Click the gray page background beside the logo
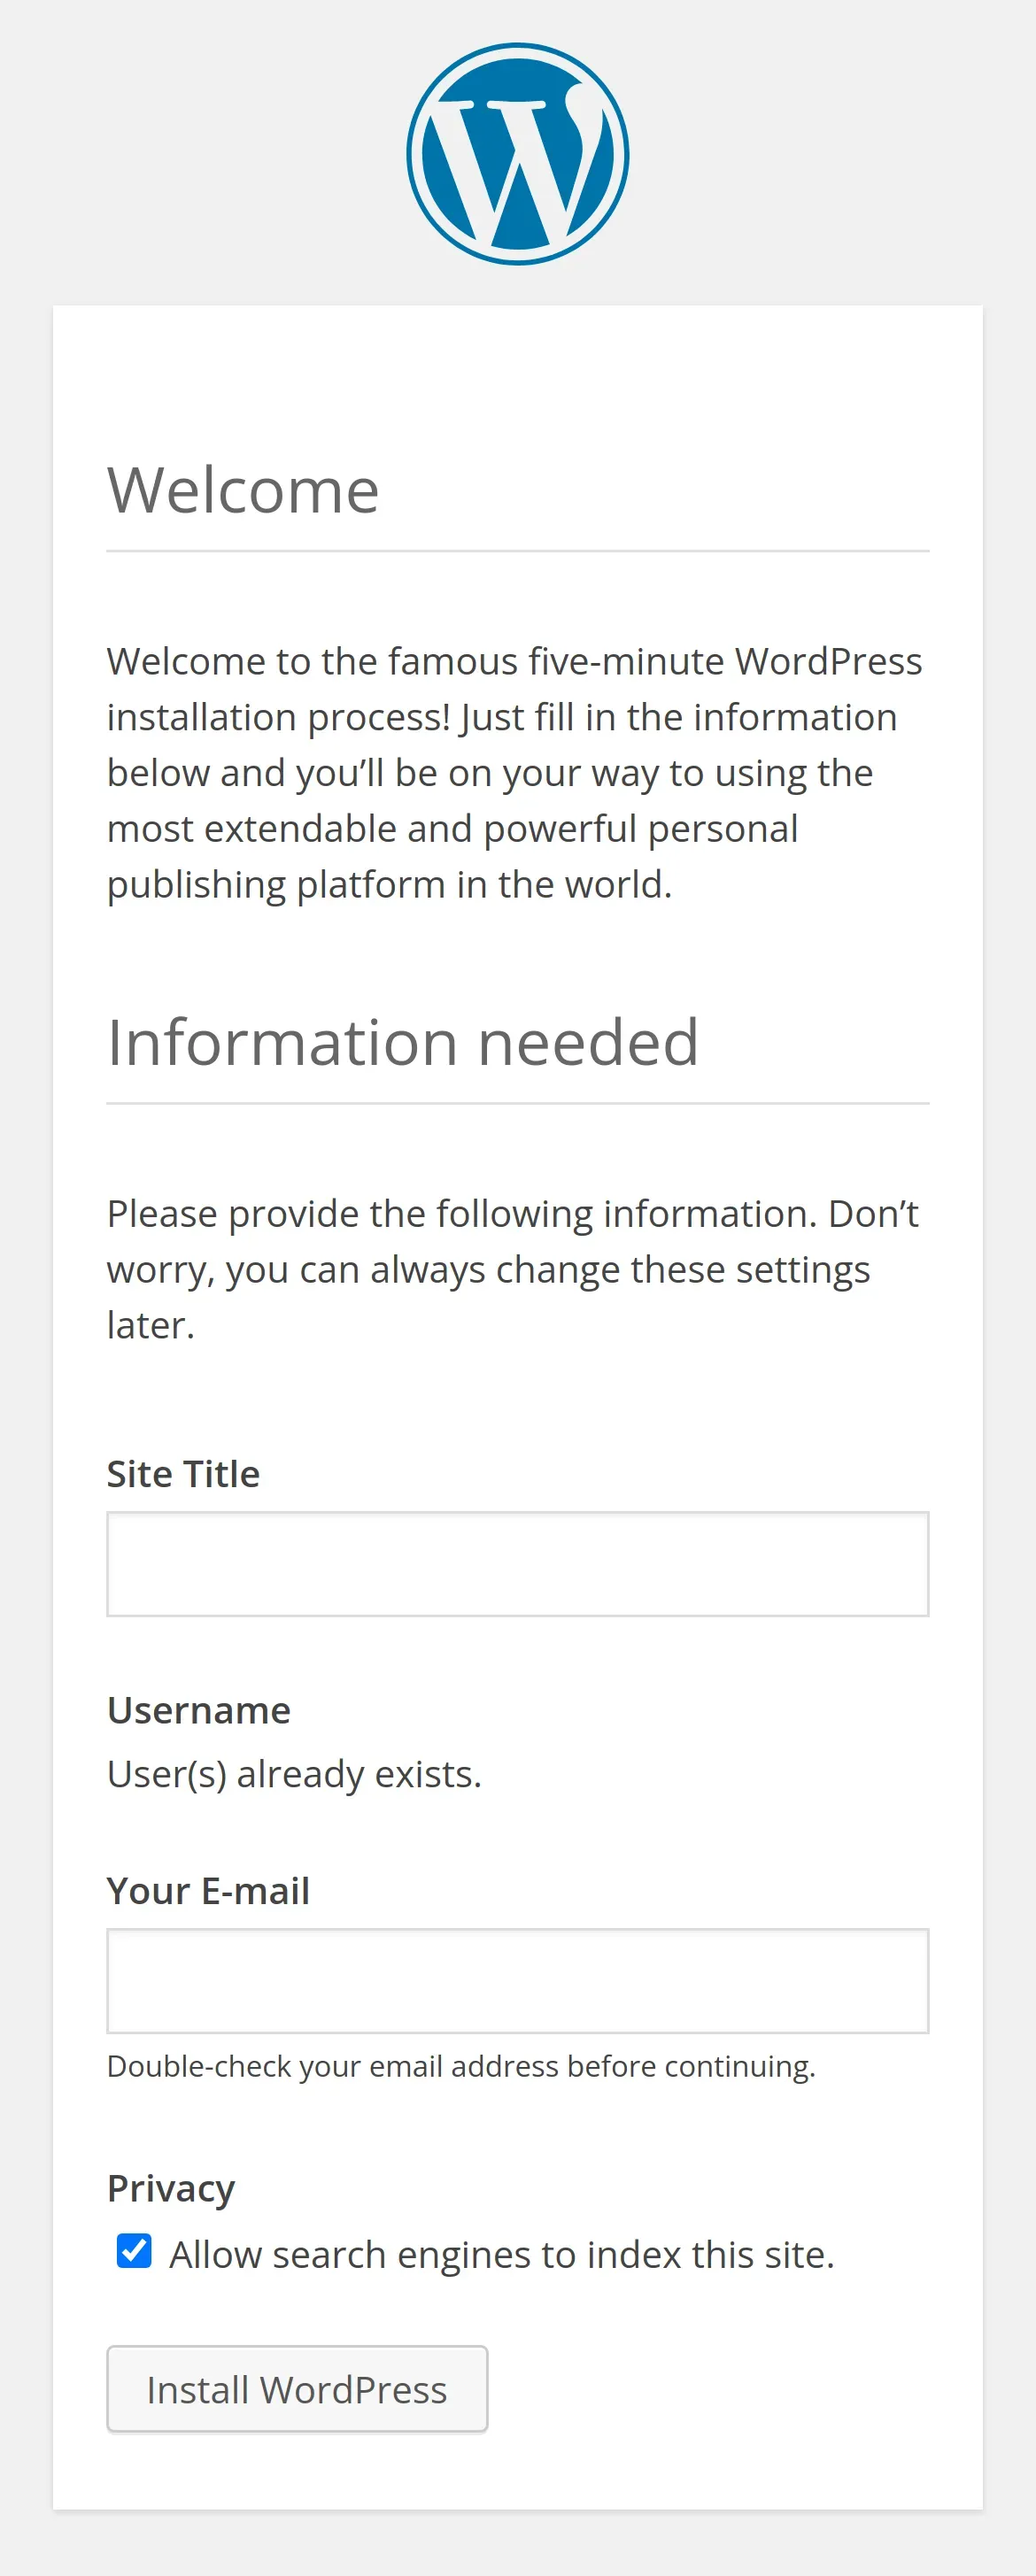Image resolution: width=1036 pixels, height=2576 pixels. [x=200, y=150]
